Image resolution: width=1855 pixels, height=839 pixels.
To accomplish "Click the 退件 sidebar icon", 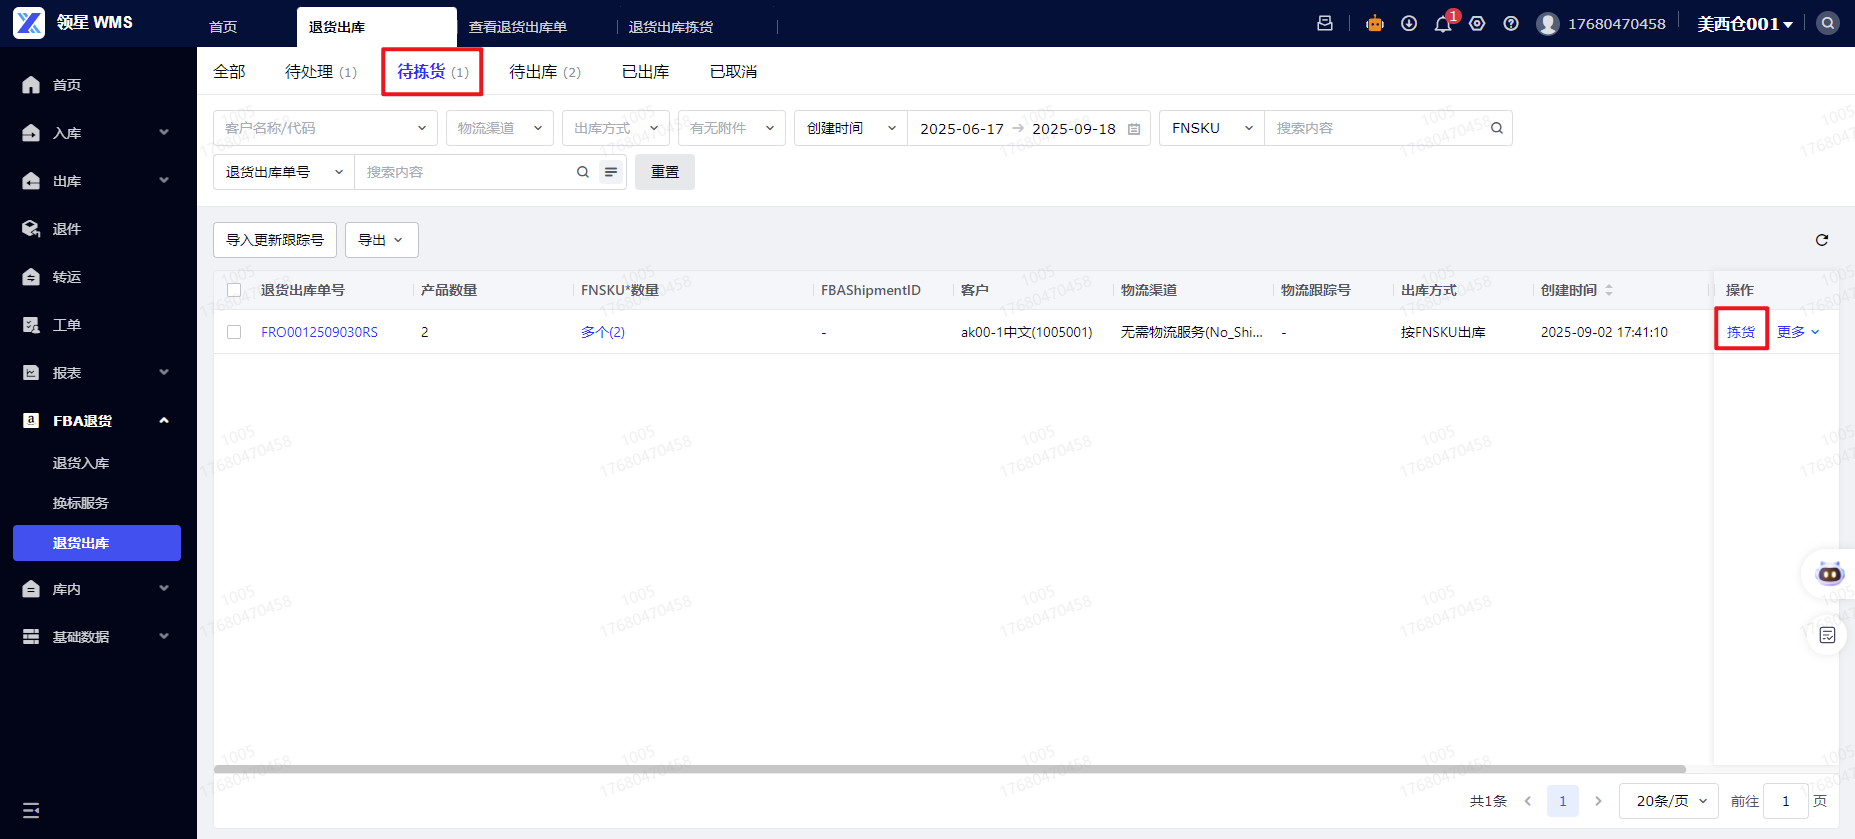I will click(x=31, y=229).
